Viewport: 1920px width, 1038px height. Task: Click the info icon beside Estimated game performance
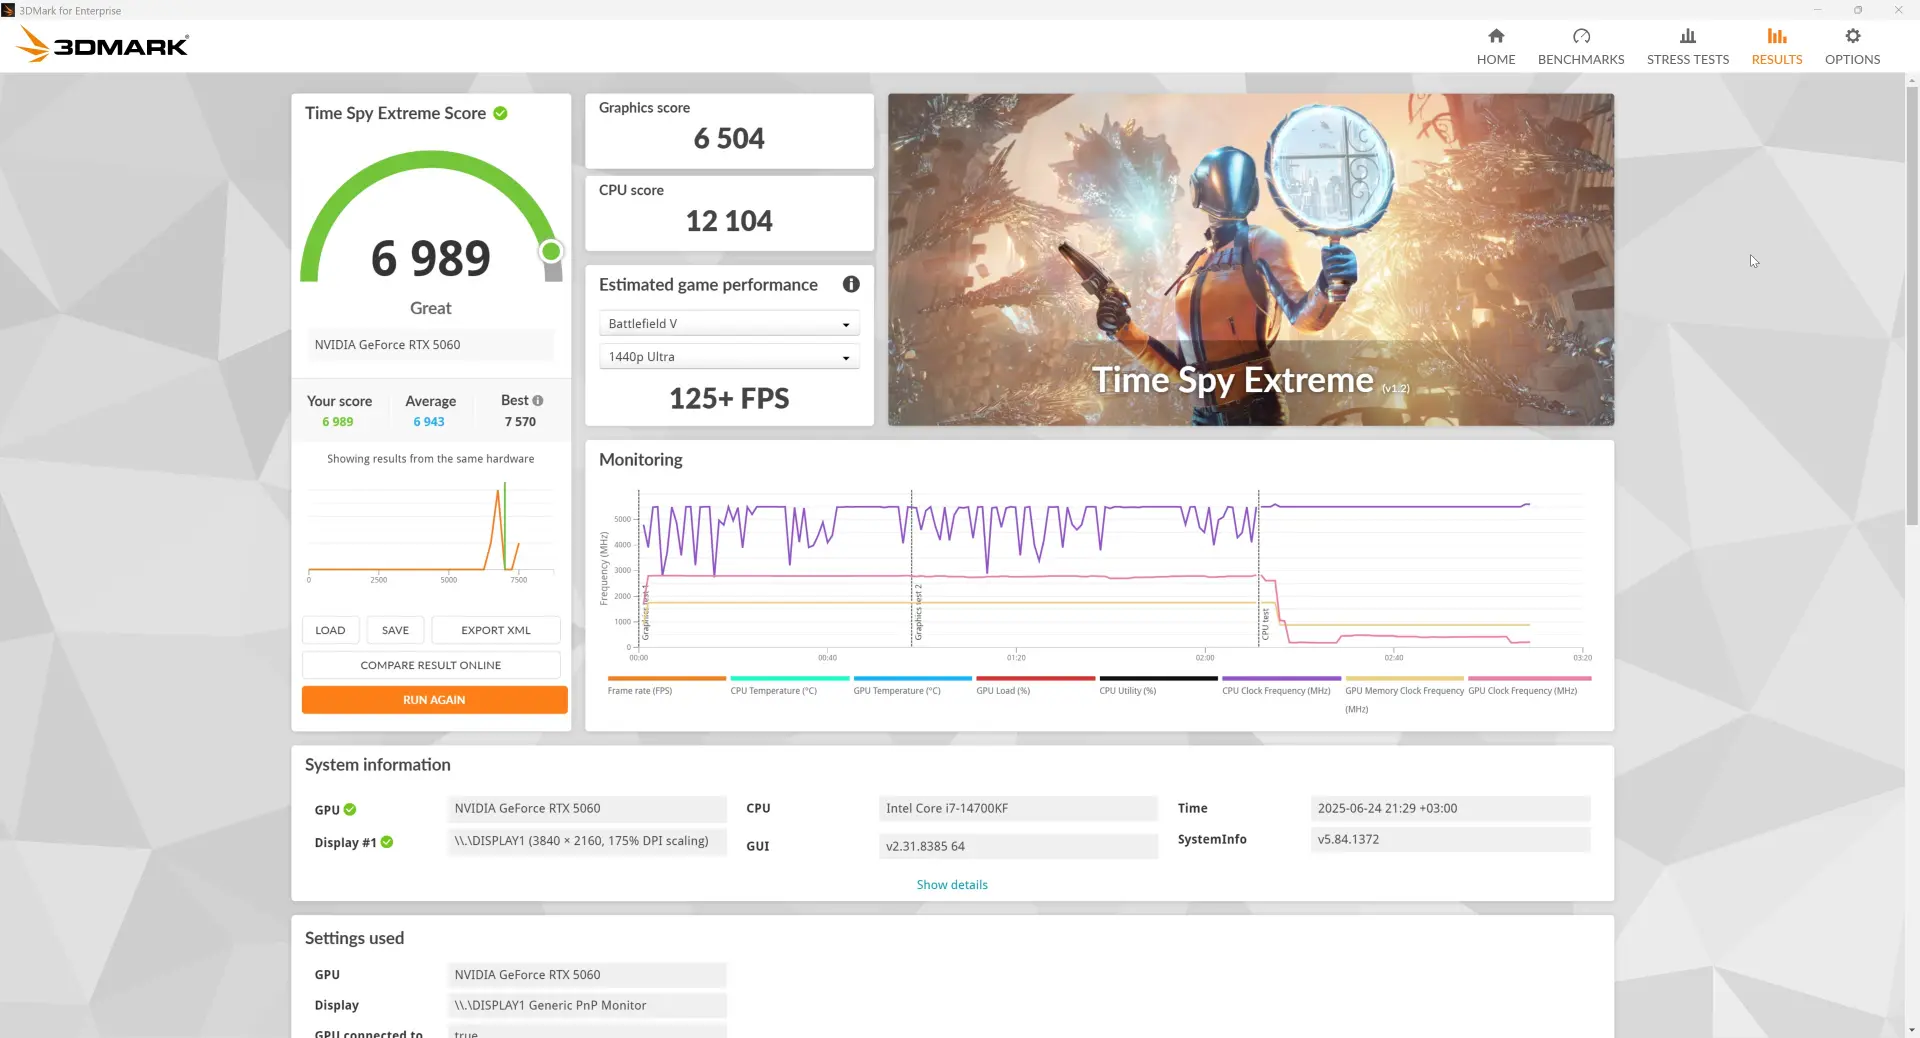click(x=851, y=284)
